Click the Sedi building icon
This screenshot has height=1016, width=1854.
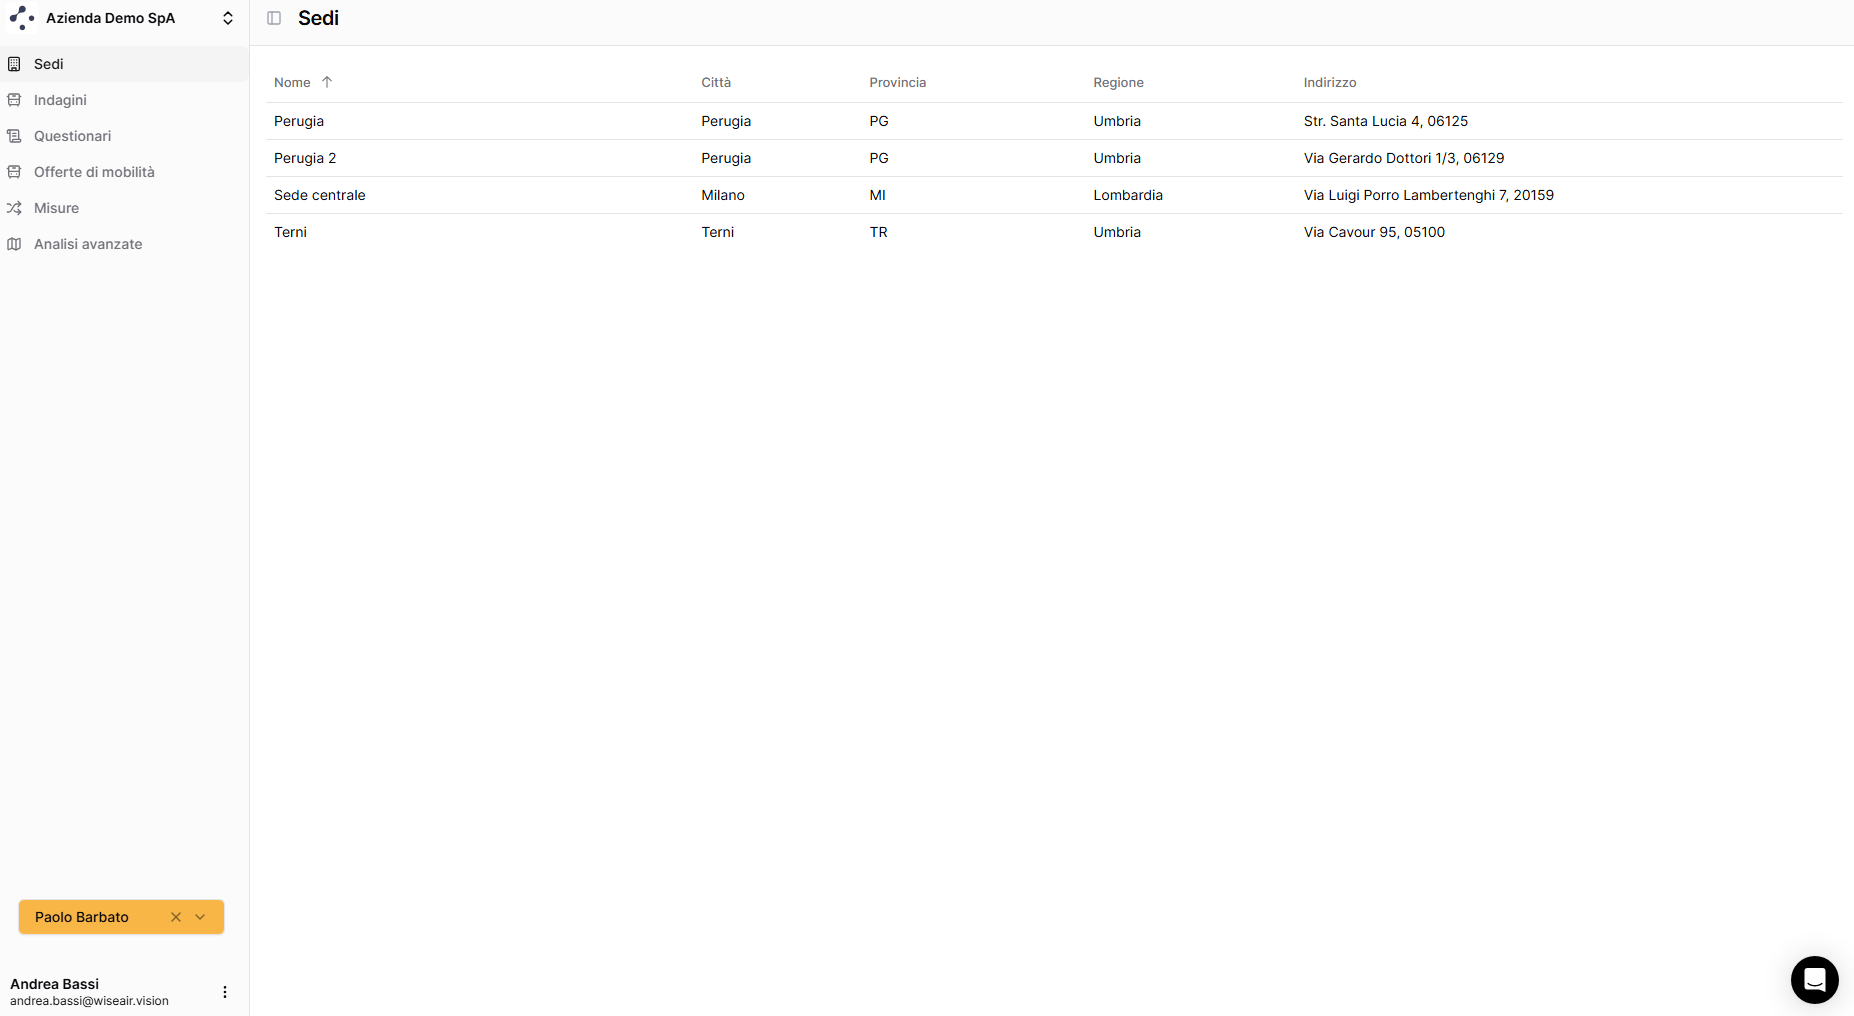pos(14,64)
